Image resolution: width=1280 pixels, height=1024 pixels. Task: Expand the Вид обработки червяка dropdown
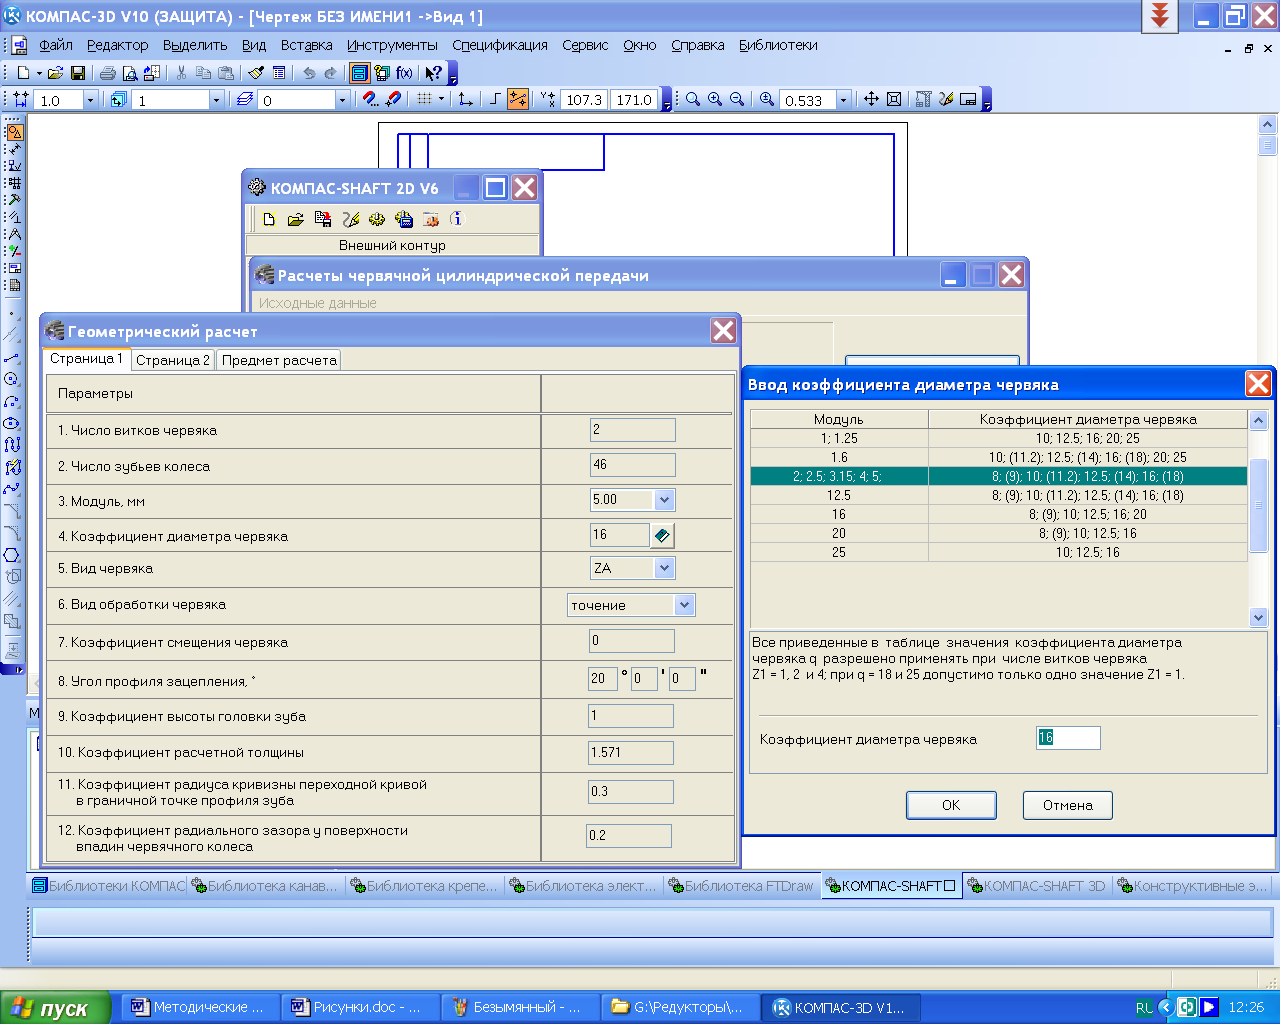coord(684,605)
